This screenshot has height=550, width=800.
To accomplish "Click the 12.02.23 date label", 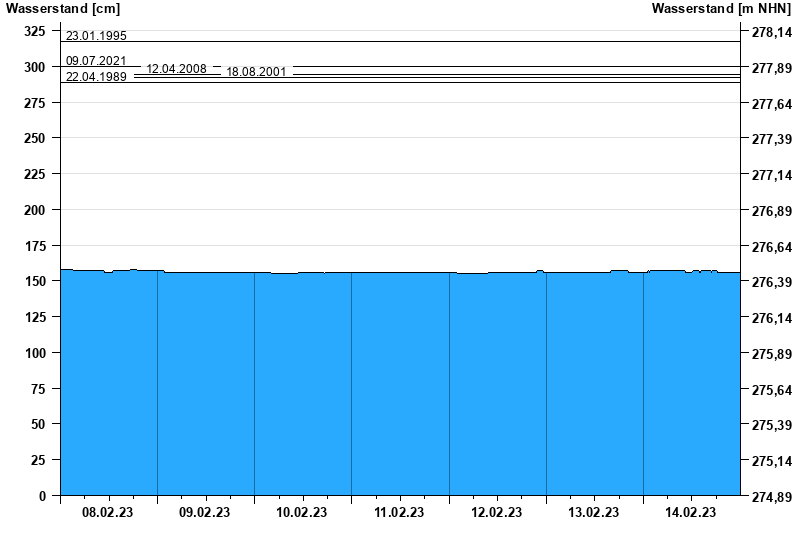I will 497,513.
